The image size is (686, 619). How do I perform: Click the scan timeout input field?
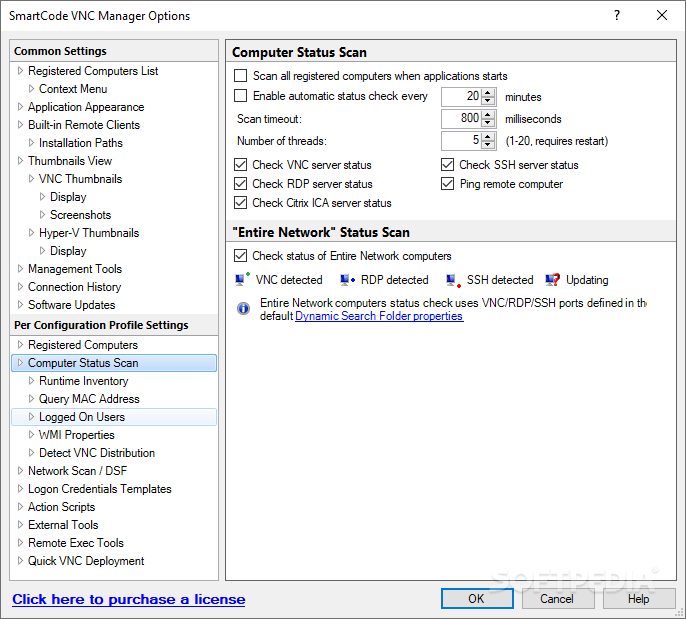tap(462, 118)
